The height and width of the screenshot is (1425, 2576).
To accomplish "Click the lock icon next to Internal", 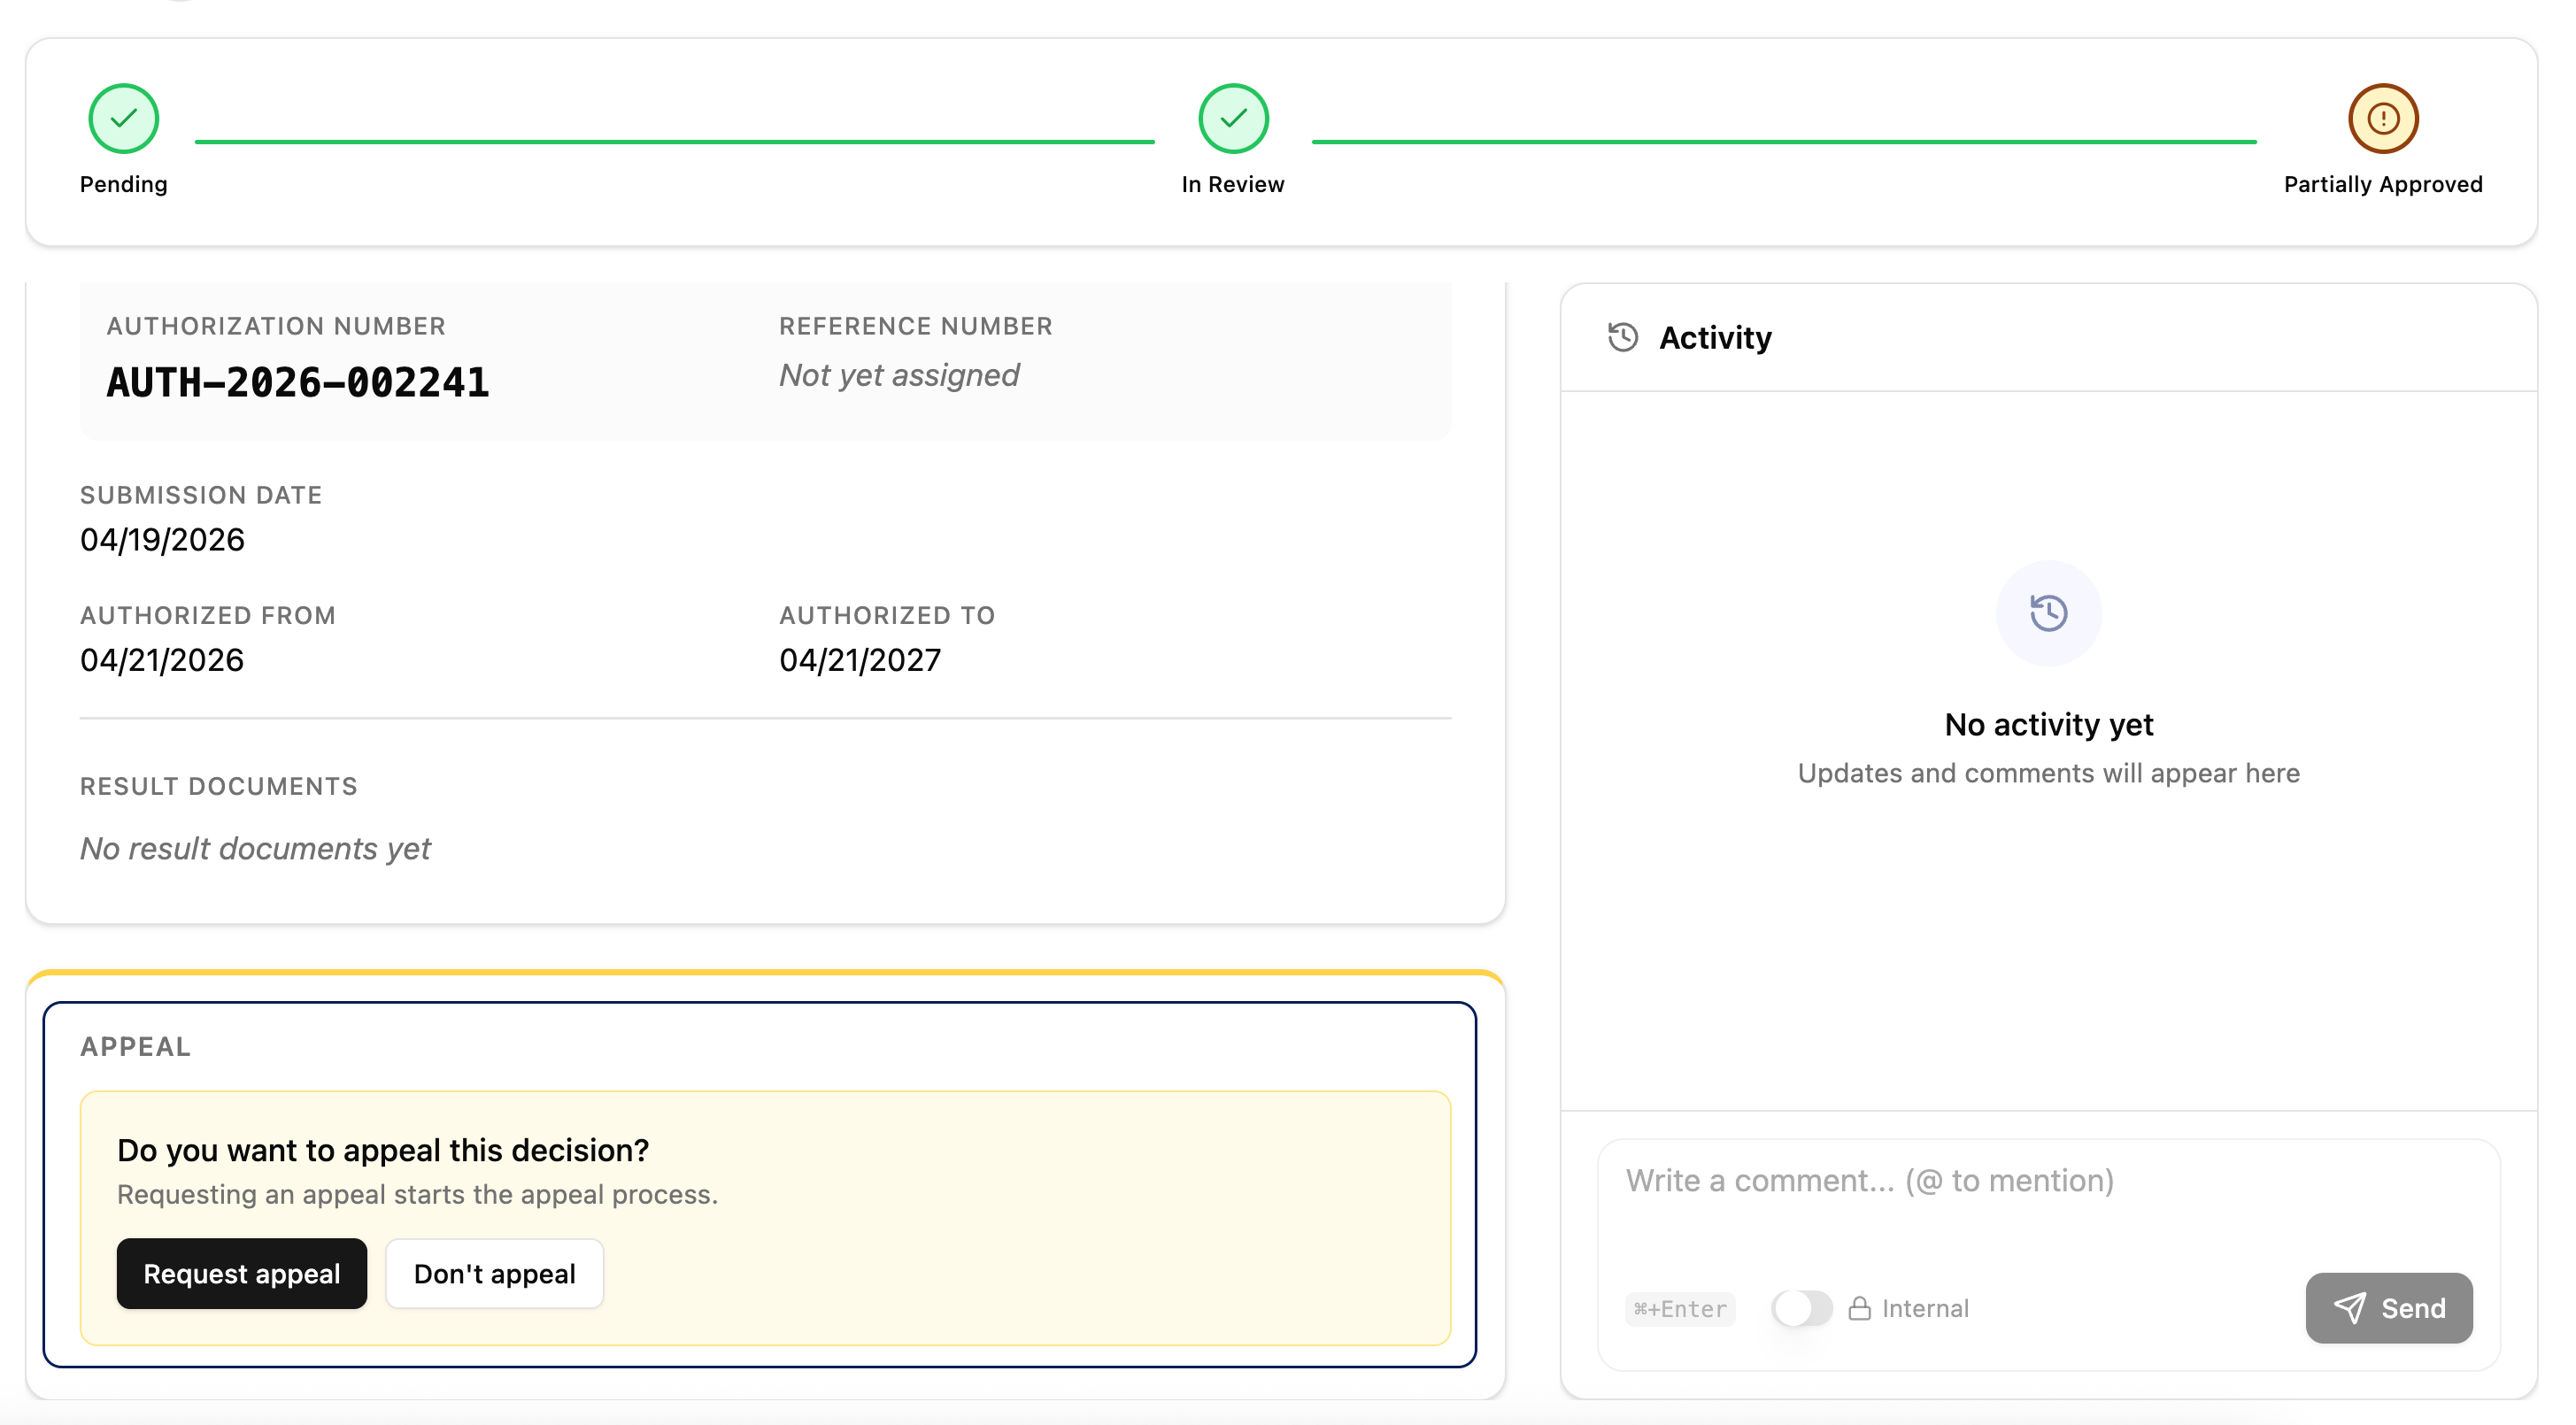I will [x=1859, y=1308].
